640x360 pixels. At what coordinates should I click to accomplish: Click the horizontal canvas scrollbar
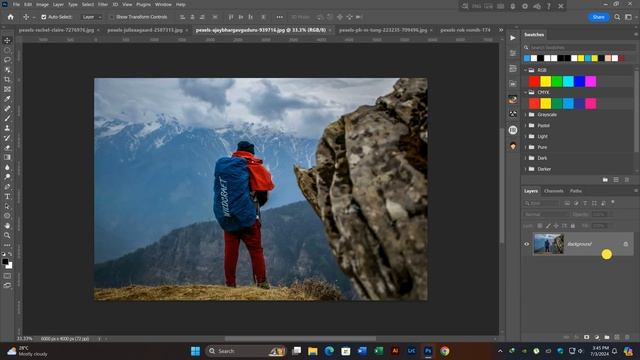click(300, 339)
